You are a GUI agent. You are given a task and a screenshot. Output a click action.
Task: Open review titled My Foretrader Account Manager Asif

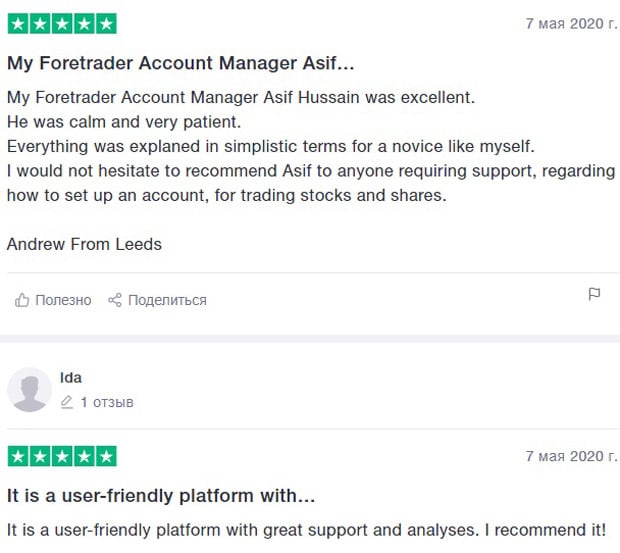181,63
